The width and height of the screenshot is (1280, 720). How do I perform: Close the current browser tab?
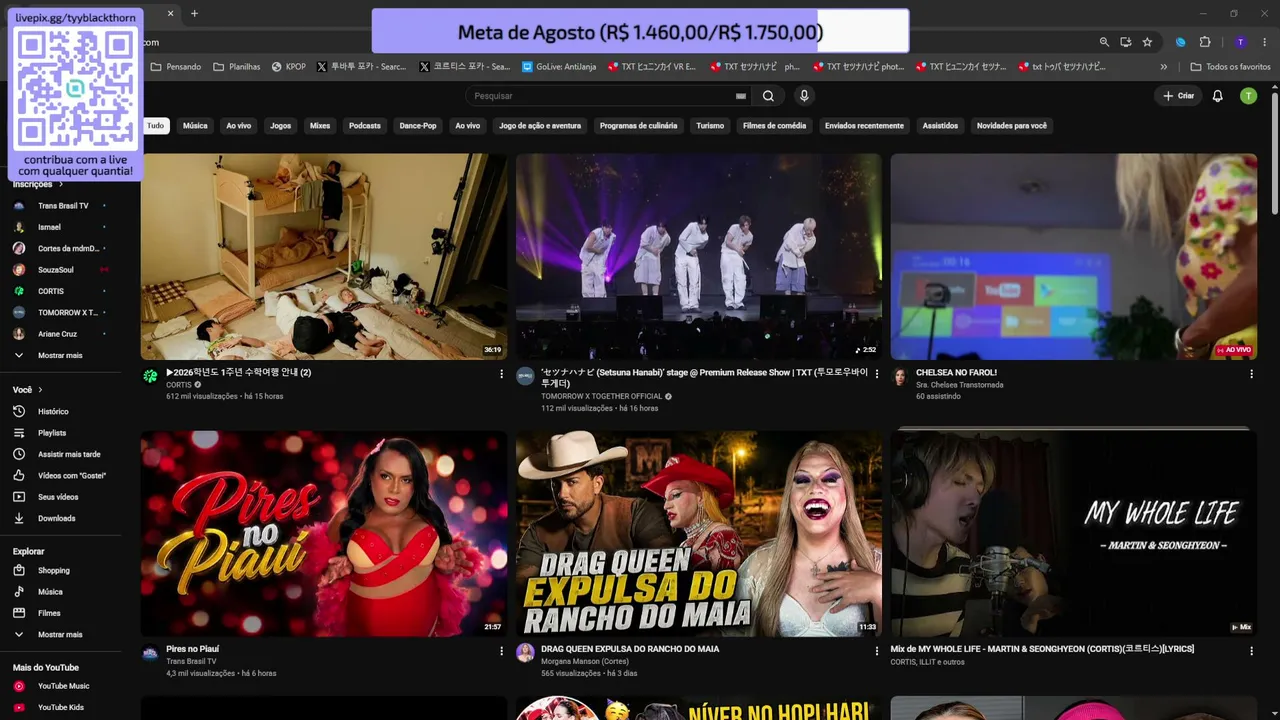170,13
